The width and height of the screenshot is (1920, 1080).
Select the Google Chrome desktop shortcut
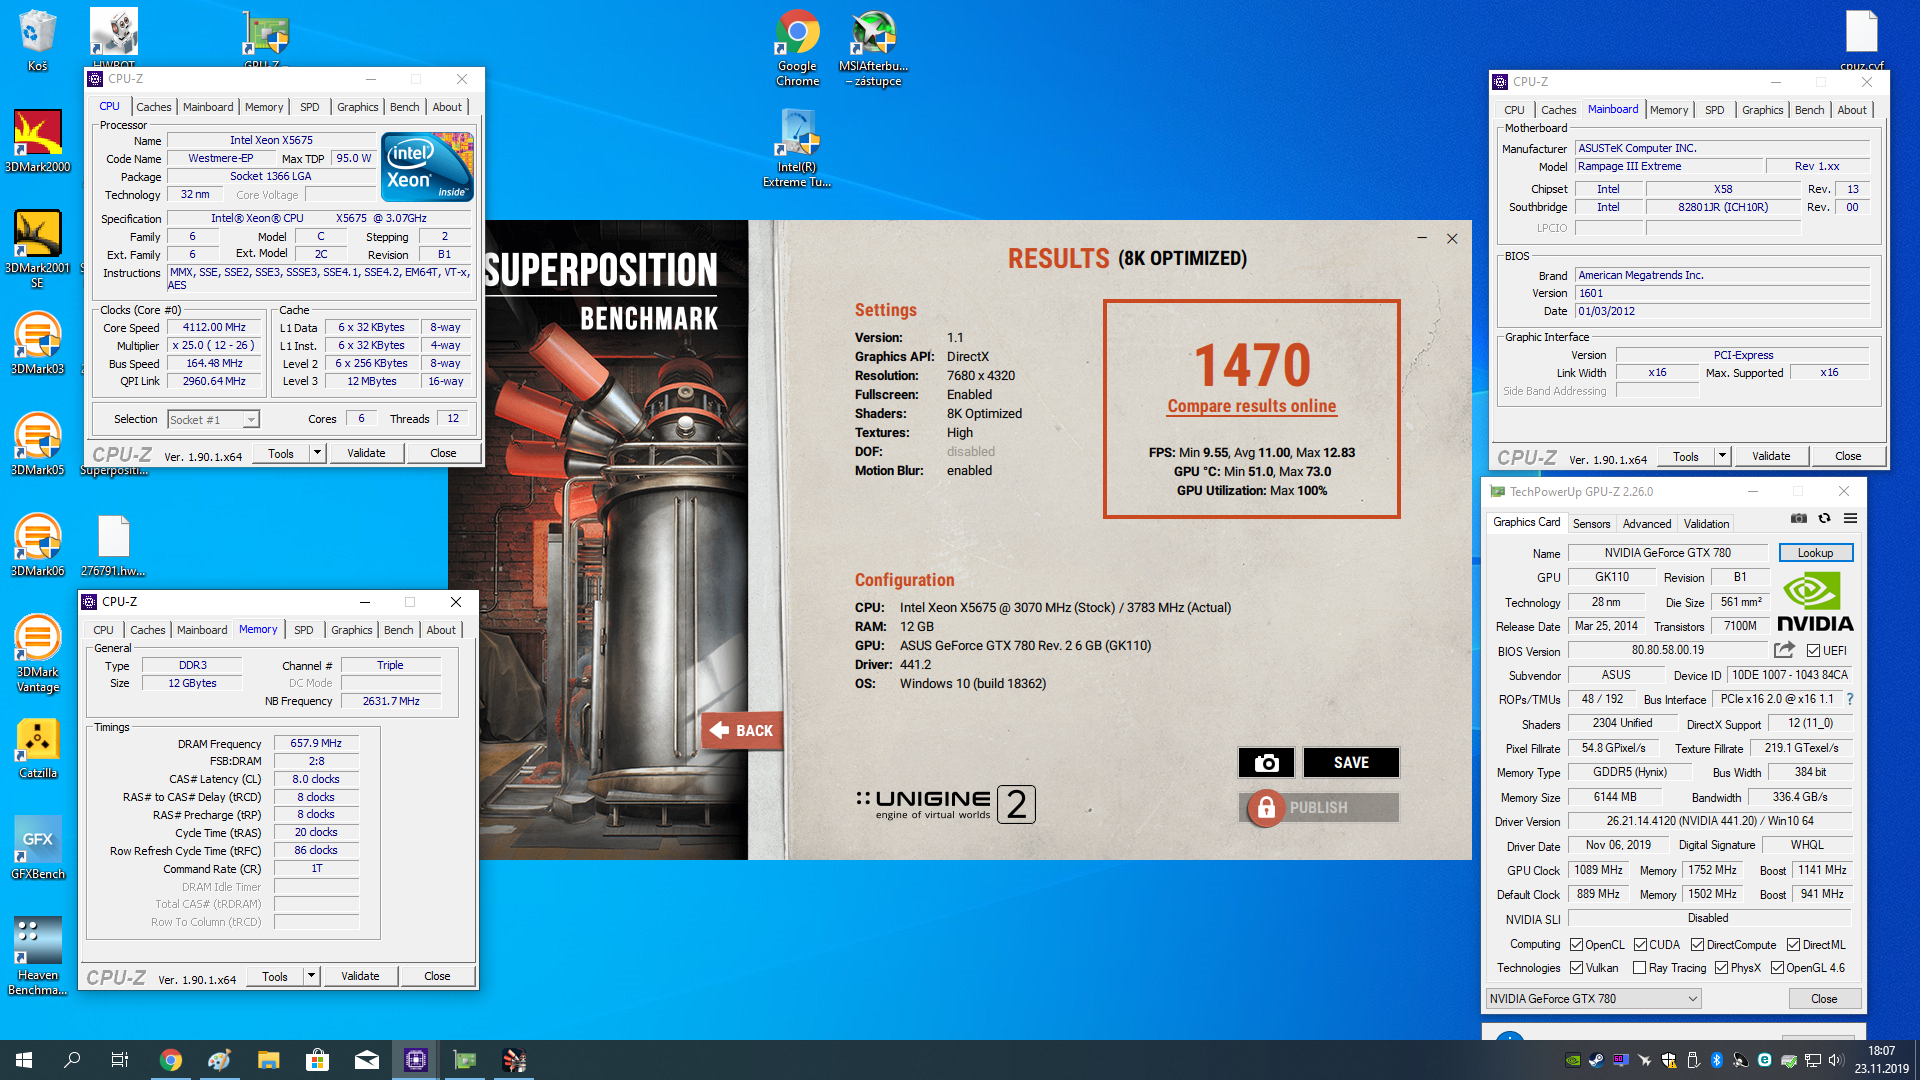(797, 48)
